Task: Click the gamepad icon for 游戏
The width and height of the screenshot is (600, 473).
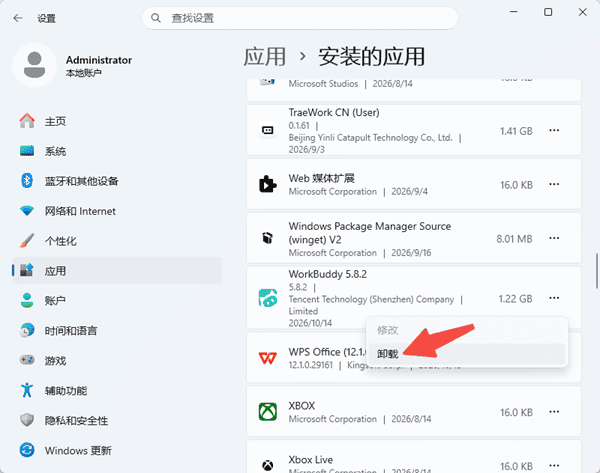Action: pyautogui.click(x=27, y=360)
